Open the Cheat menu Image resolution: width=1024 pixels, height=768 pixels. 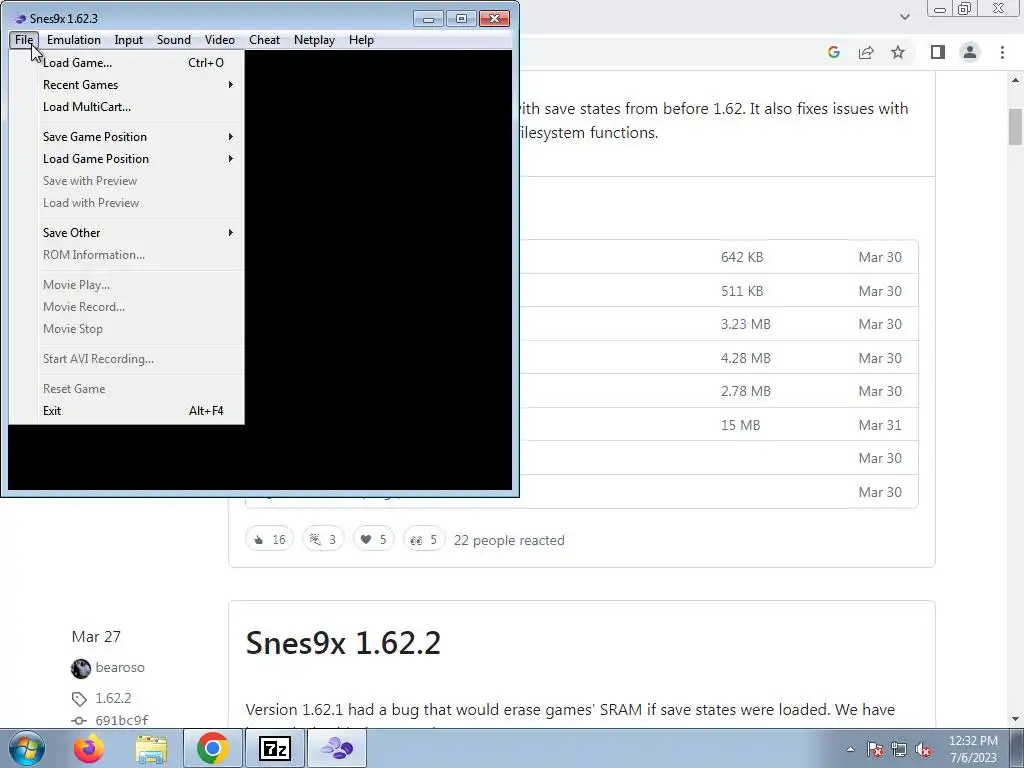click(x=264, y=40)
